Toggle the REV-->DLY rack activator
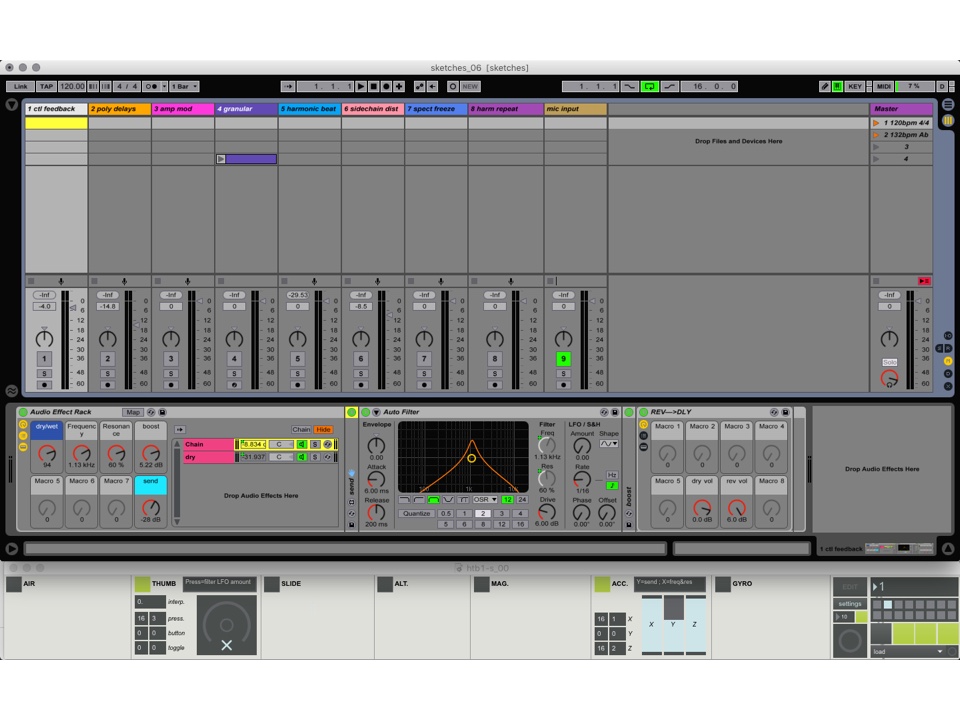960x720 pixels. click(643, 412)
